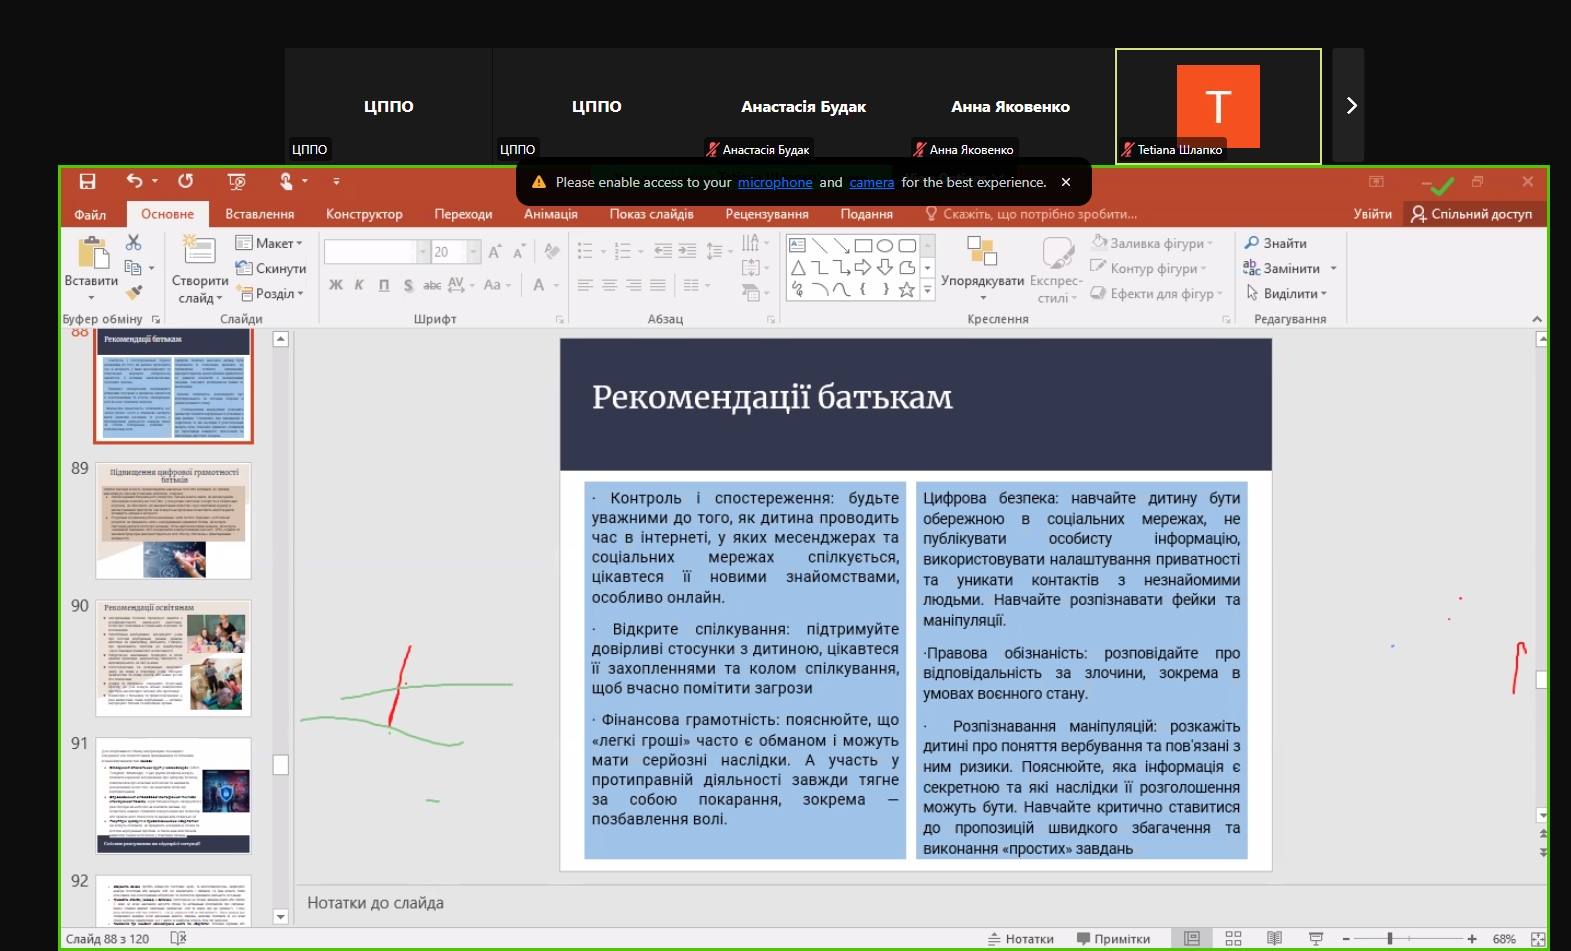
Task: Start slideshow from status bar icon
Action: click(1316, 939)
